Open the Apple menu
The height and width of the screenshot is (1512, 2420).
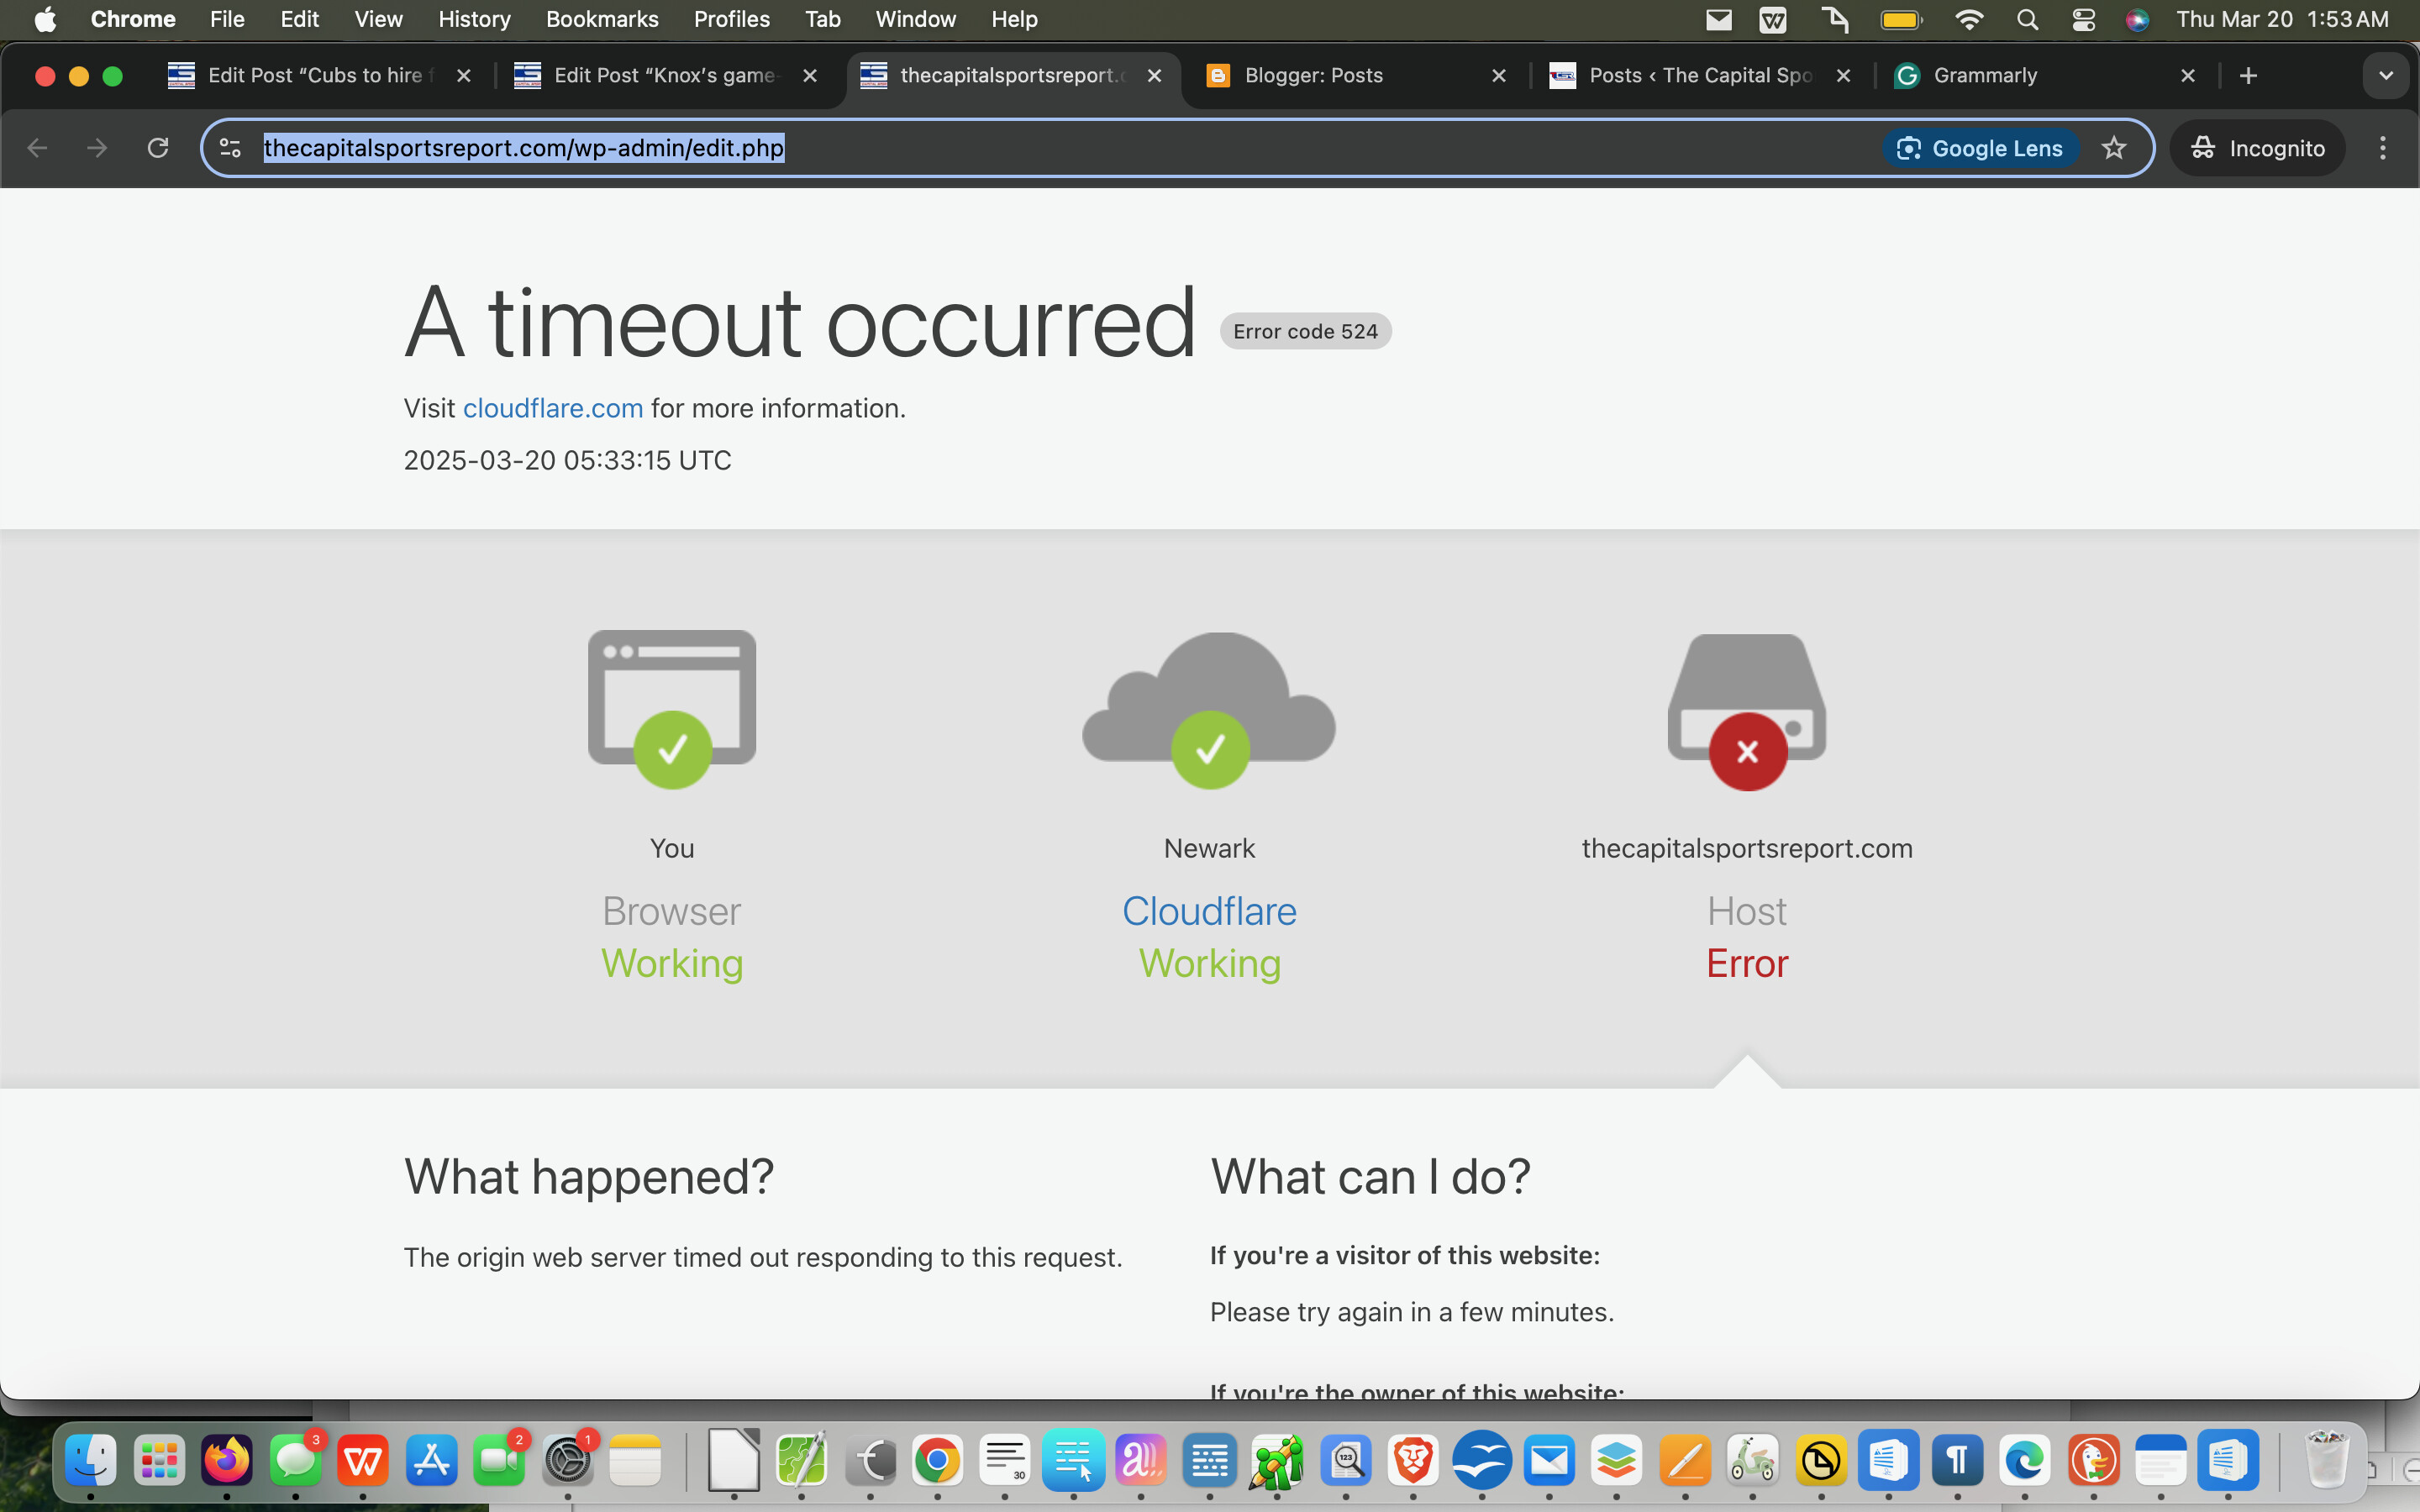[x=45, y=19]
